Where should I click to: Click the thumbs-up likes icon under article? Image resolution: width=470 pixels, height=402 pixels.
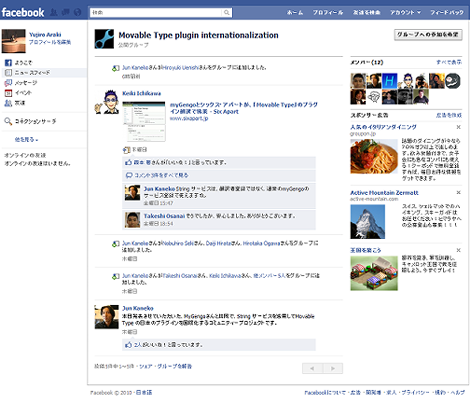[129, 162]
